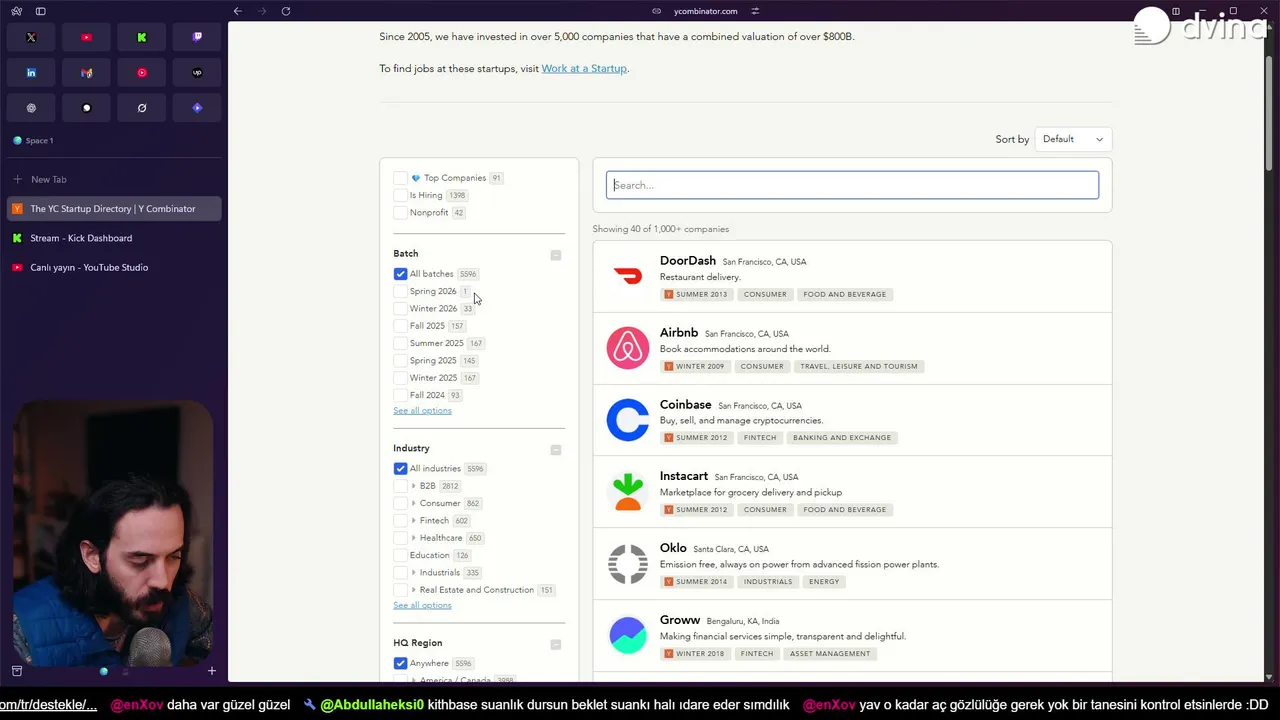Switch to Stream - Kick Dashboard tab

[114, 238]
